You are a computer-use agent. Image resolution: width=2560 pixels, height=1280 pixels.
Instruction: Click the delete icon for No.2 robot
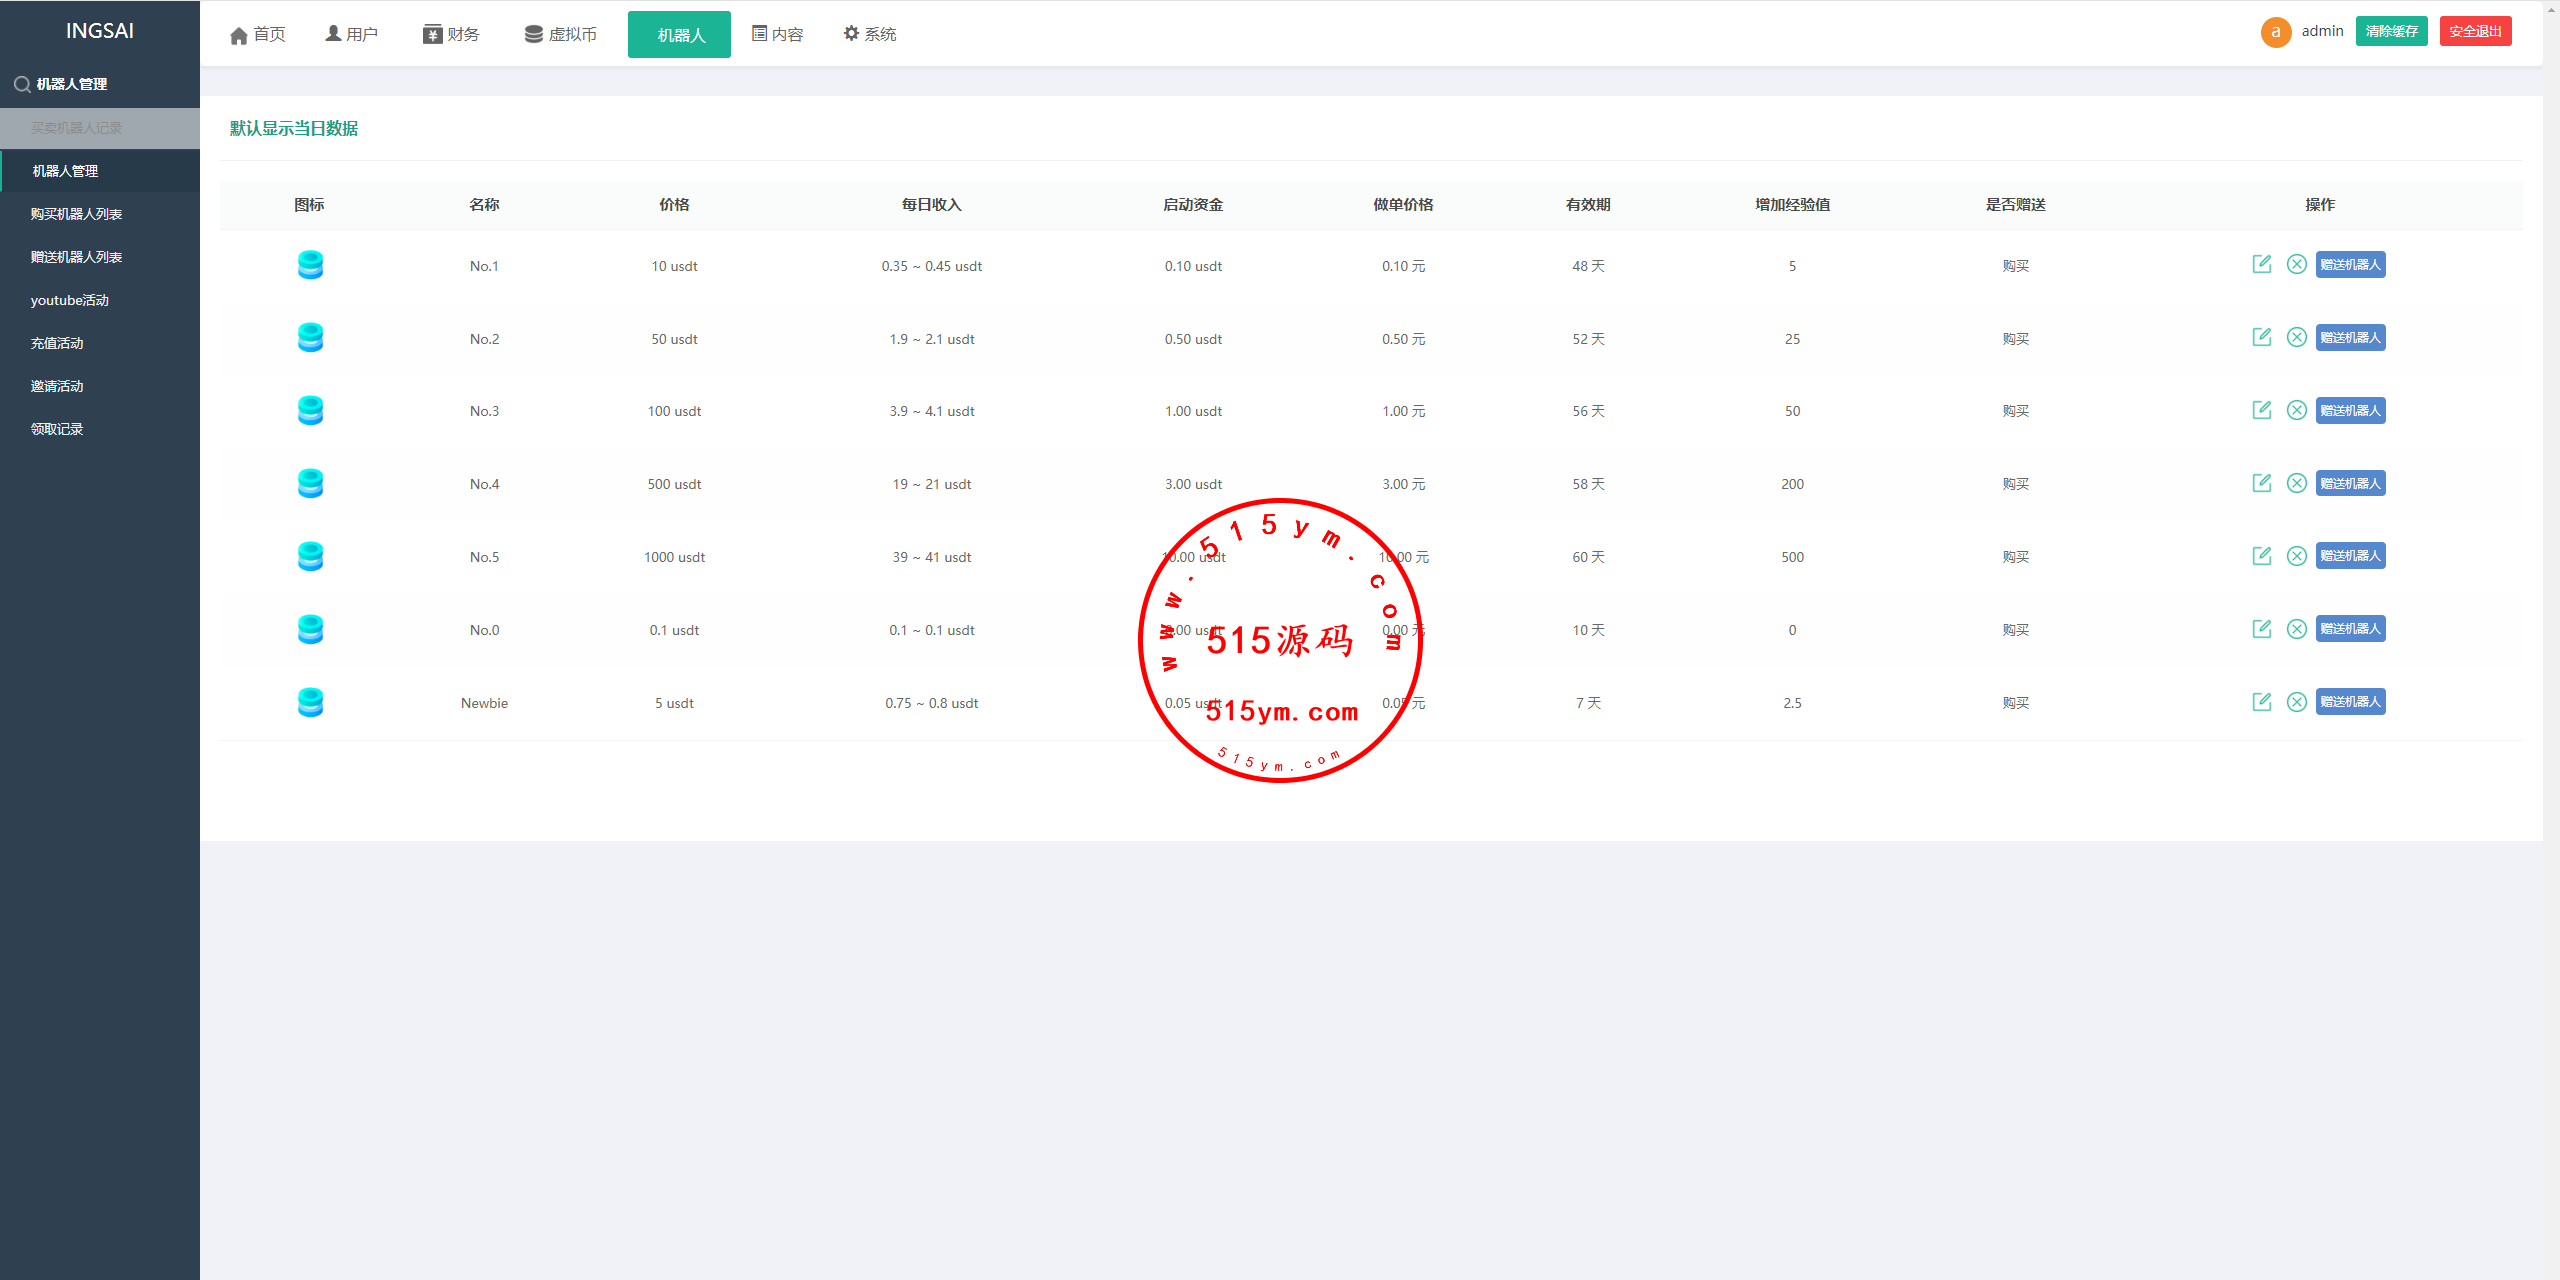[x=2297, y=337]
